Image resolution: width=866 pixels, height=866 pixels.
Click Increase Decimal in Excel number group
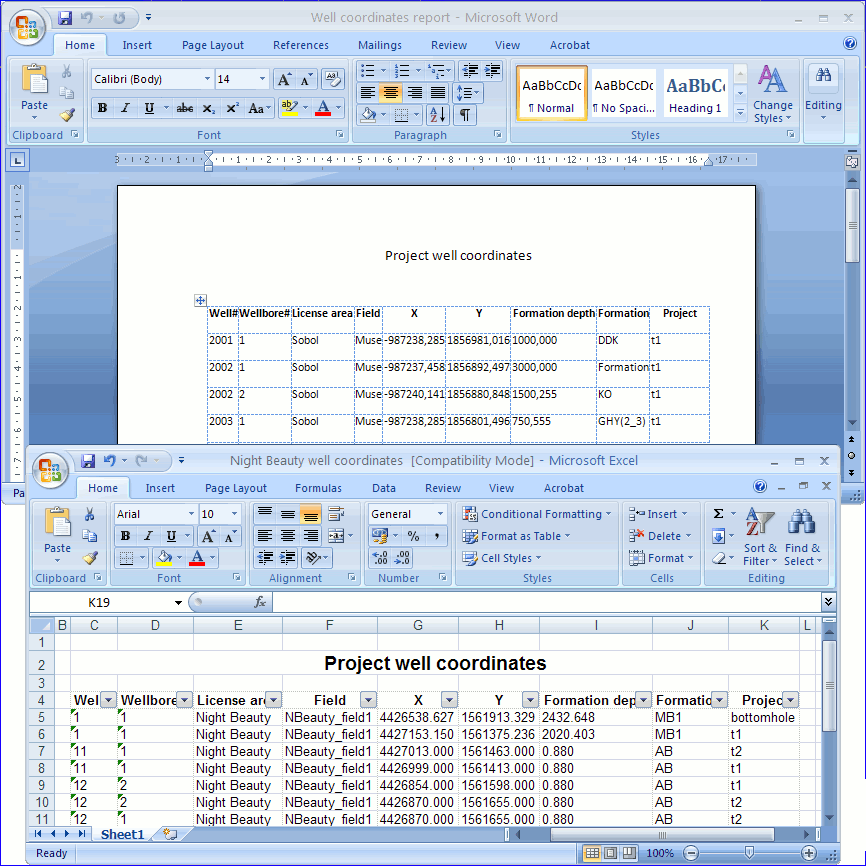pos(380,558)
